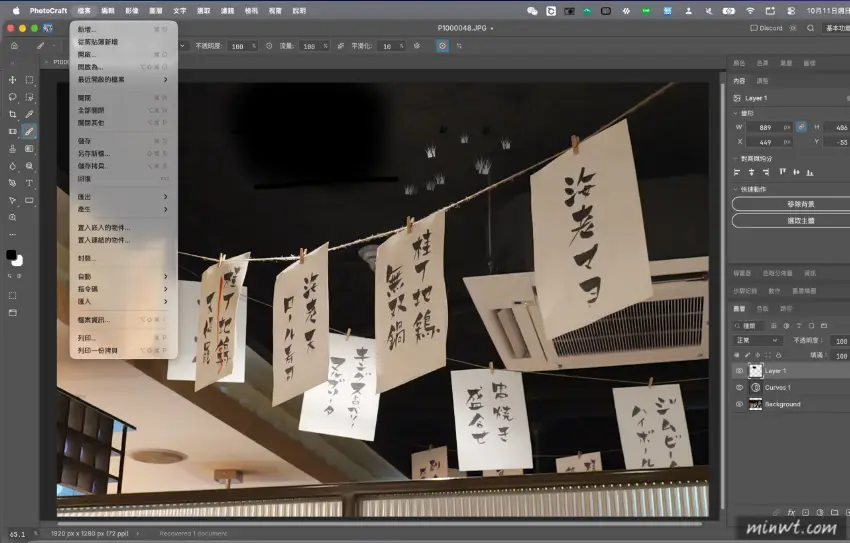Click the Apple menu logo
850x543 pixels.
coord(16,10)
